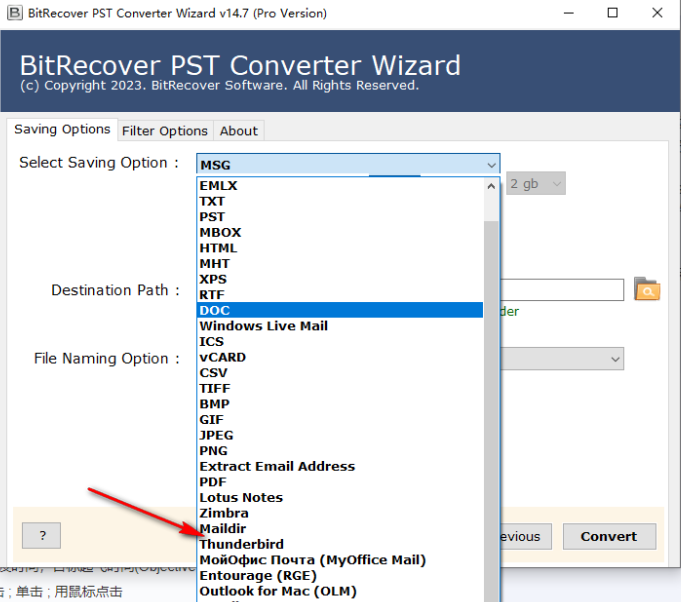The width and height of the screenshot is (681, 602).
Task: Select GIF in the list
Action: [340, 420]
